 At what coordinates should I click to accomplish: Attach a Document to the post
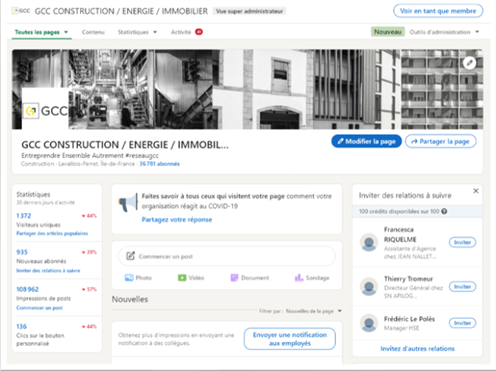tap(250, 278)
